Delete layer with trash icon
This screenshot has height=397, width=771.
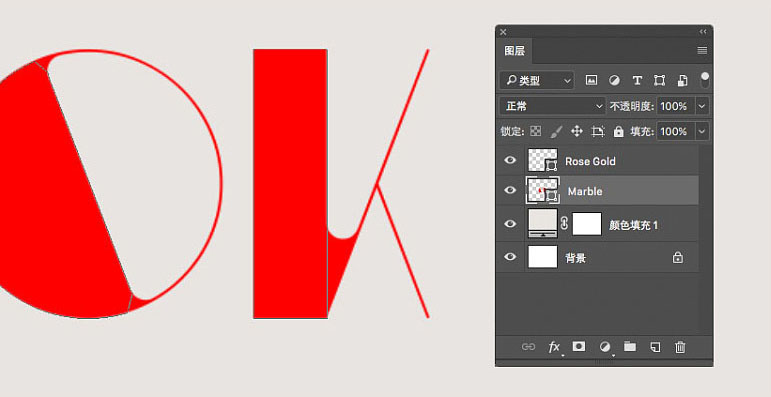tap(680, 347)
